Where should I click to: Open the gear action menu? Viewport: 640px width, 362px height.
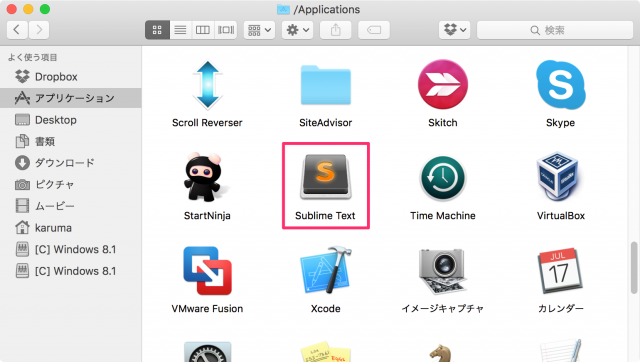[298, 30]
